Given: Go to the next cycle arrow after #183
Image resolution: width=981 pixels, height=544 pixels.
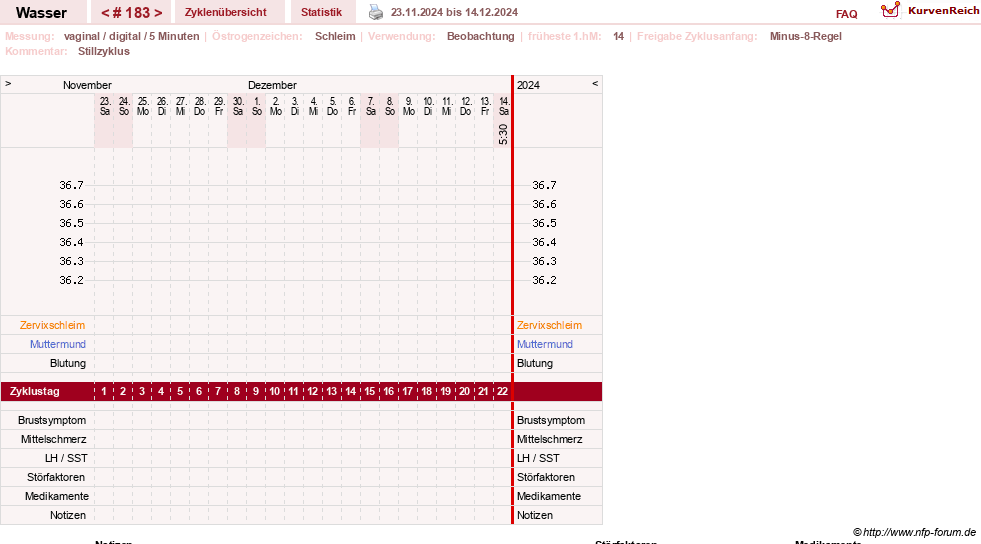Looking at the screenshot, I should (x=158, y=13).
